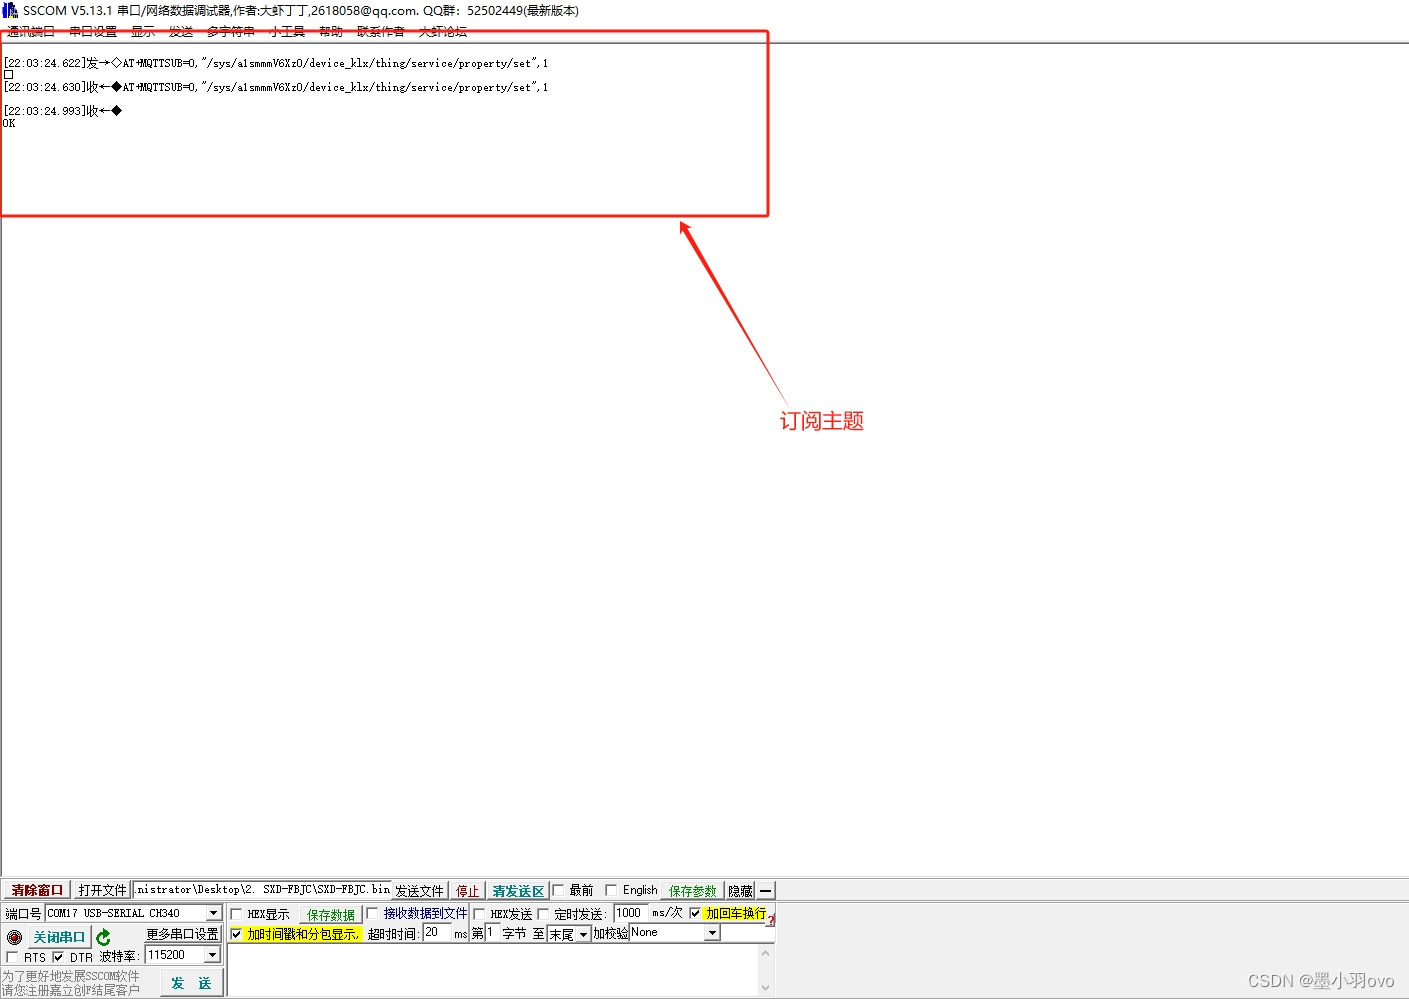Enable the 定时发送 checkbox
This screenshot has width=1409, height=999.
click(x=543, y=914)
